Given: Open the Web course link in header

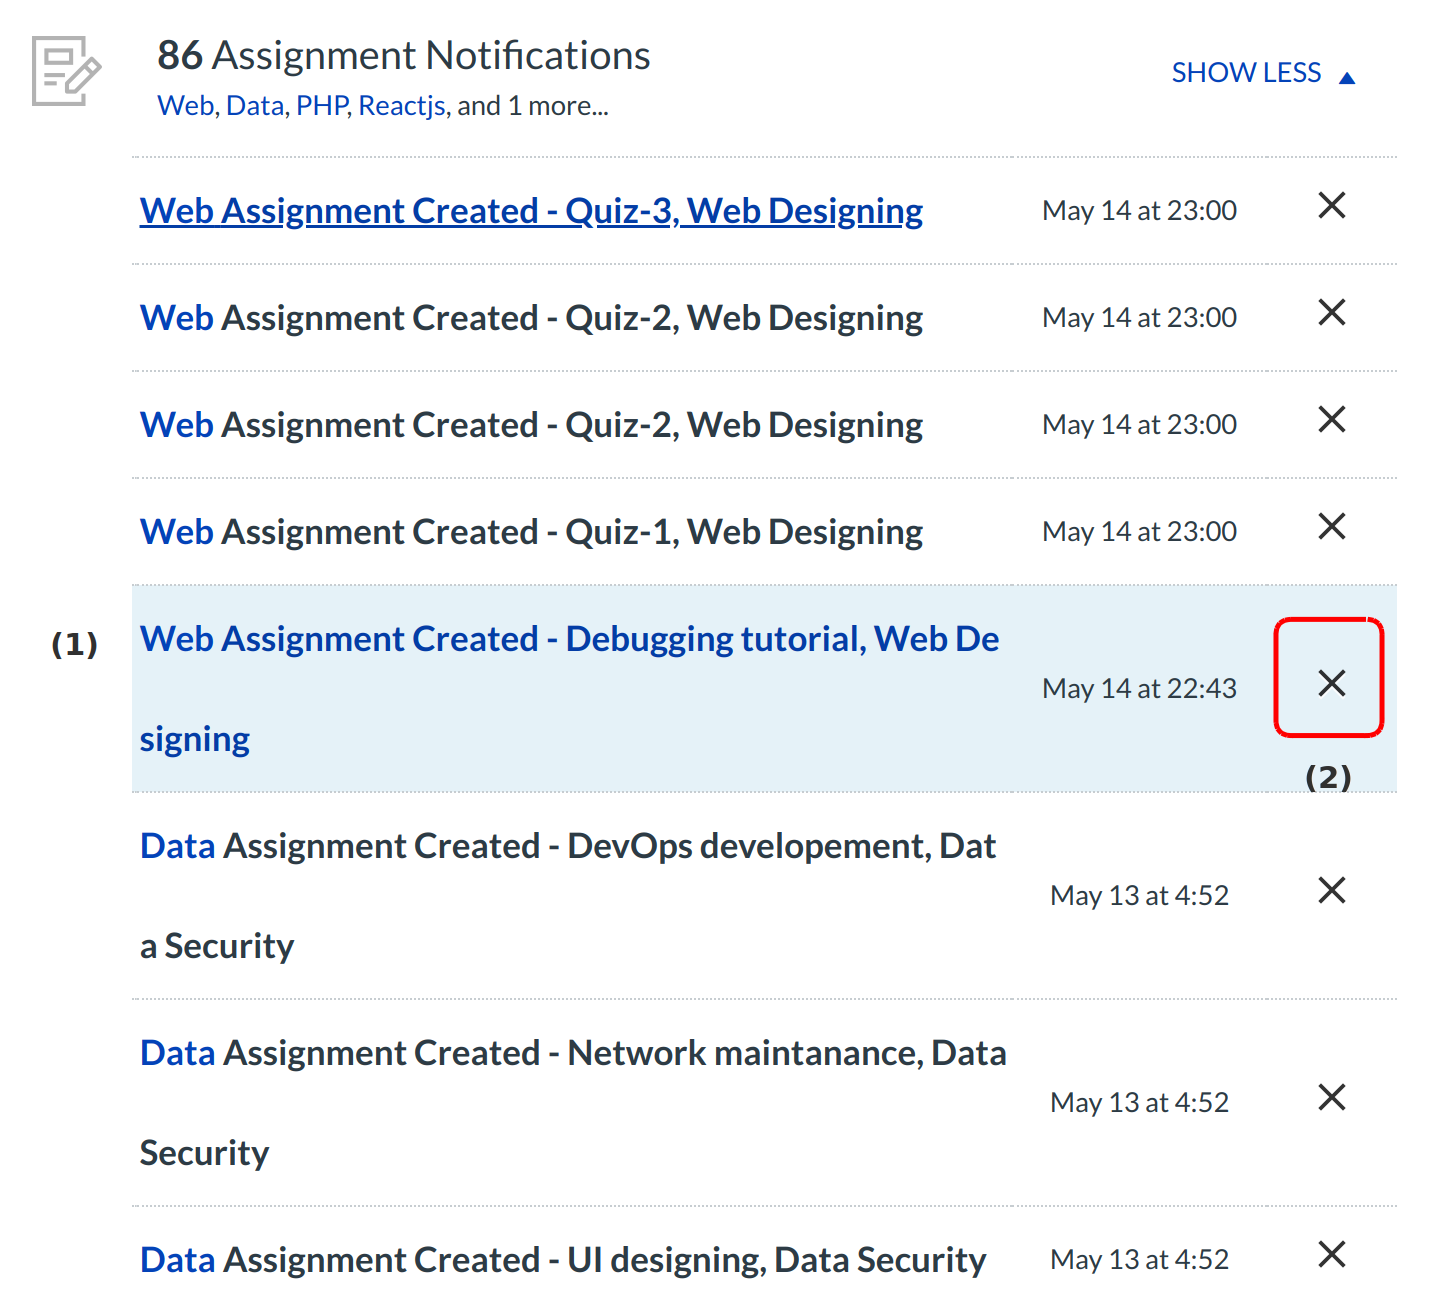Looking at the screenshot, I should (x=185, y=106).
